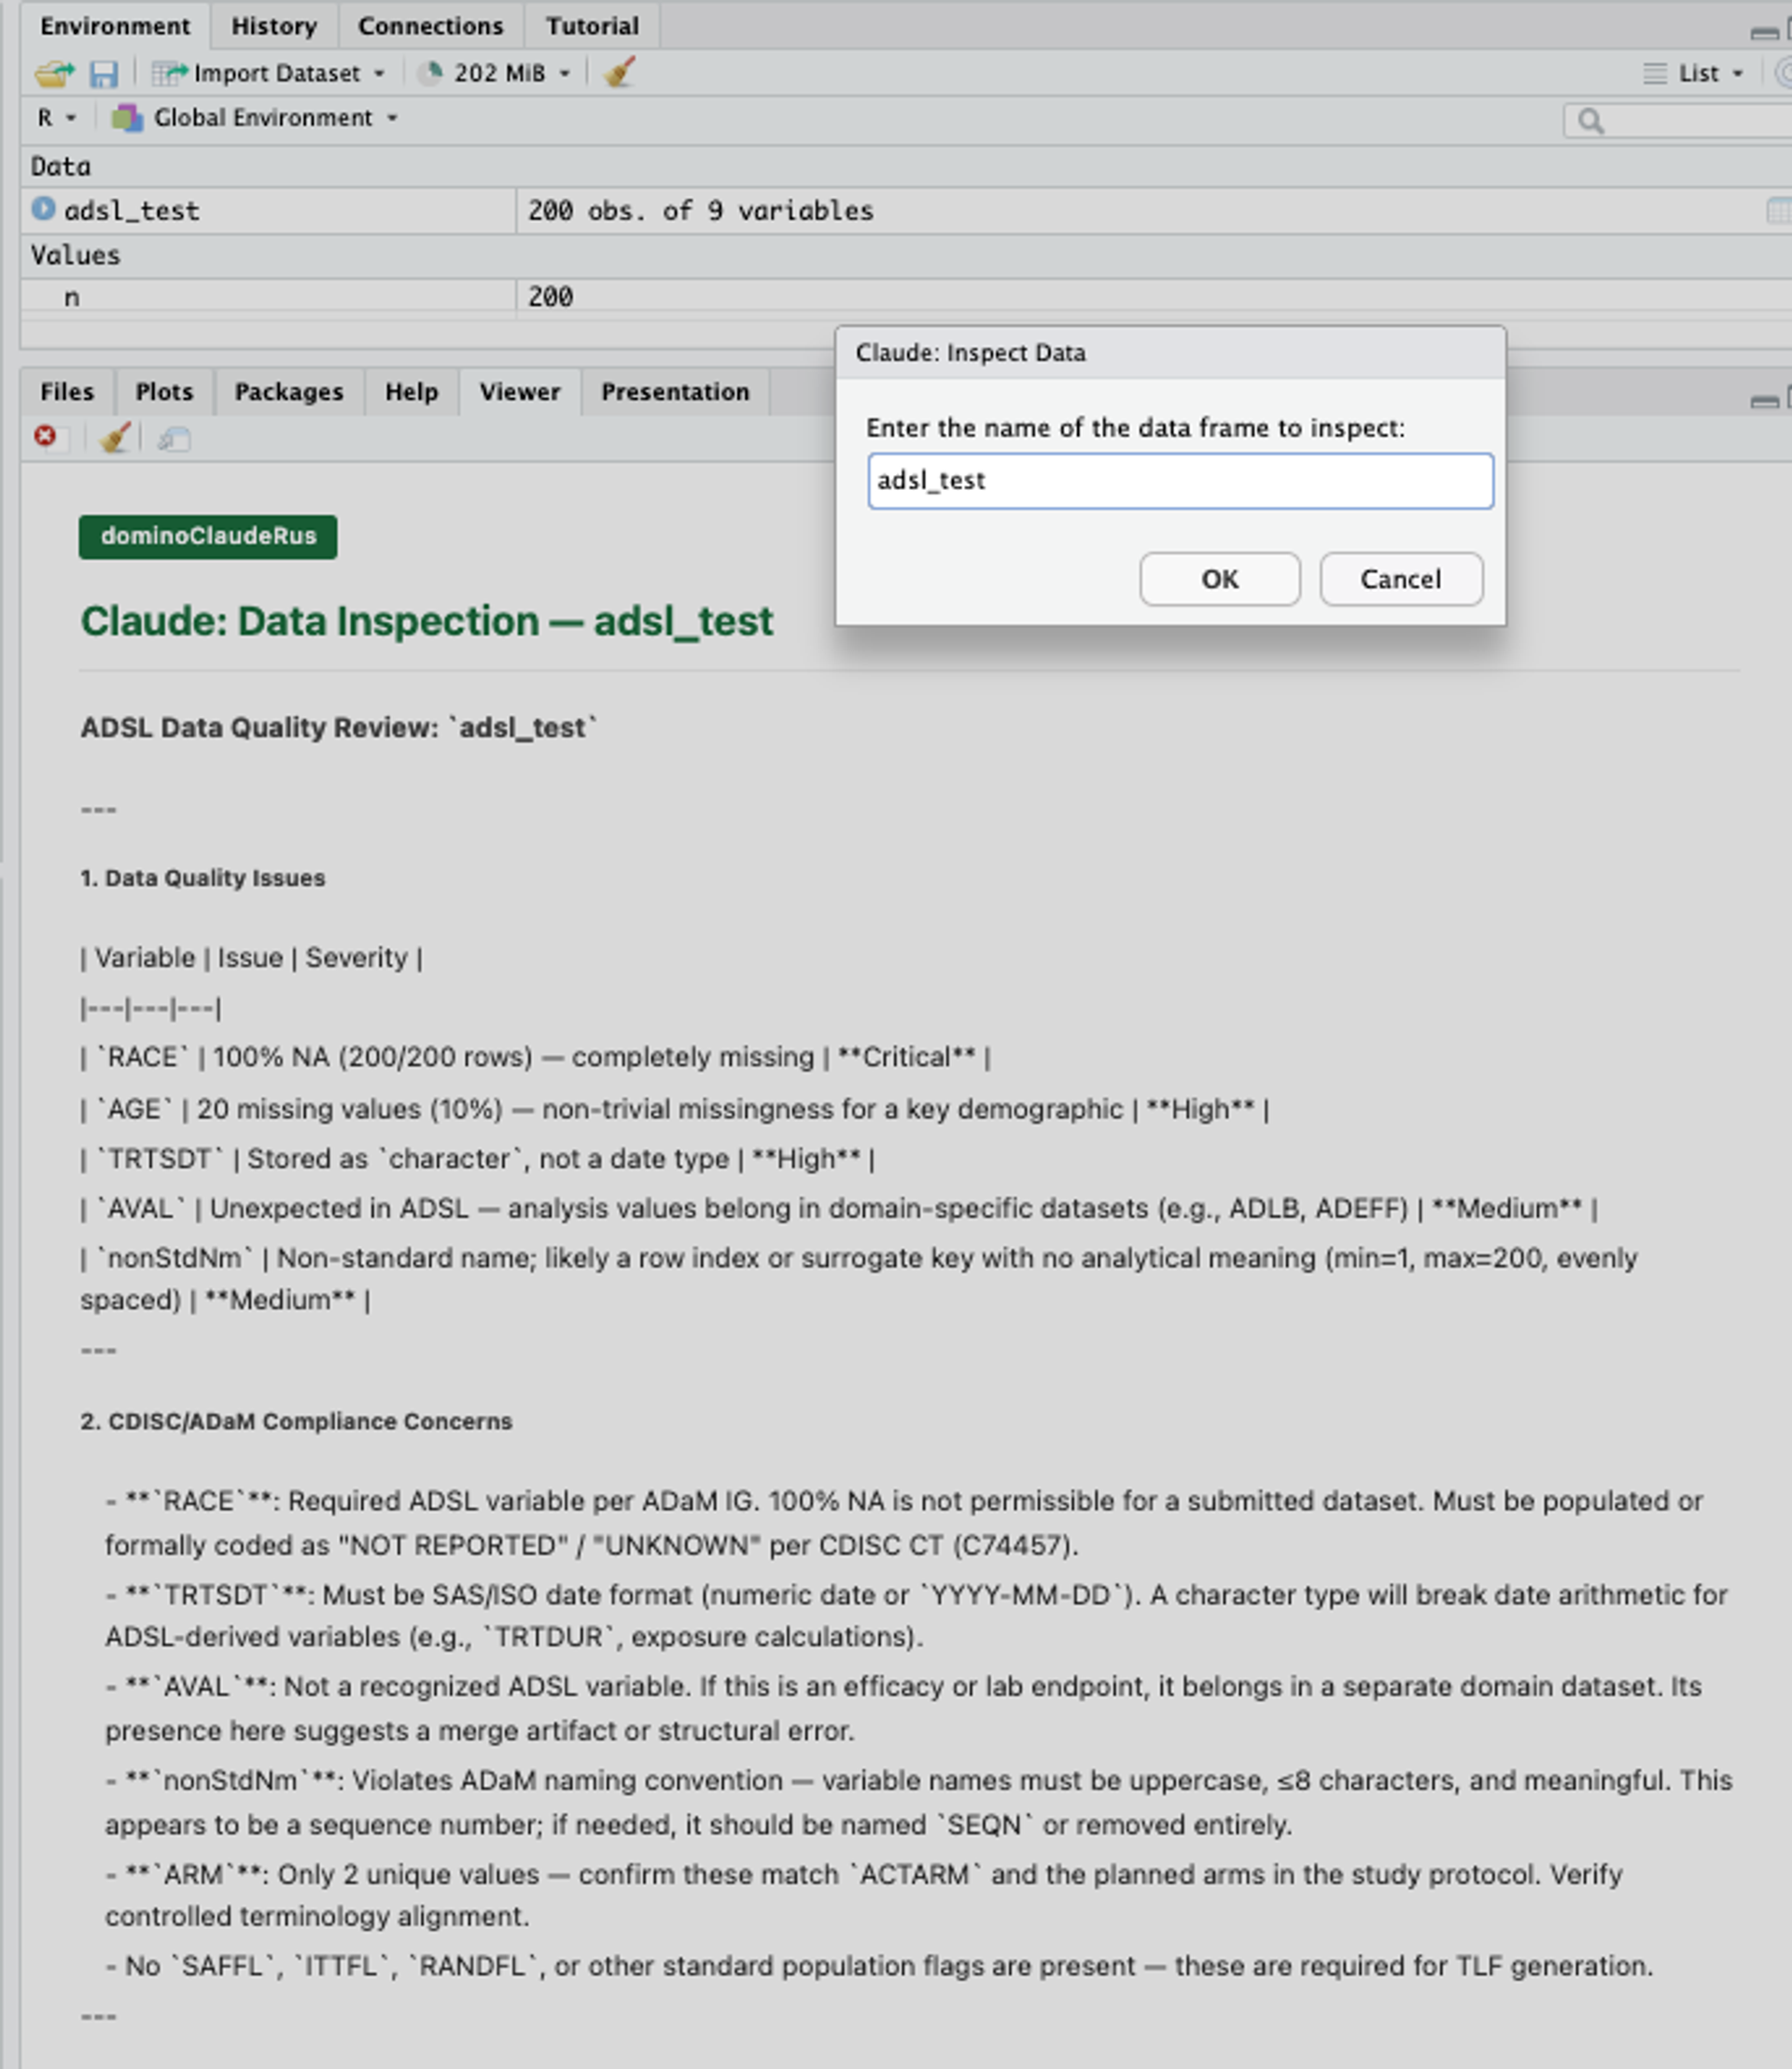The width and height of the screenshot is (1792, 2069).
Task: Click the AVAL unexpected in ADSL row
Action: click(x=838, y=1208)
